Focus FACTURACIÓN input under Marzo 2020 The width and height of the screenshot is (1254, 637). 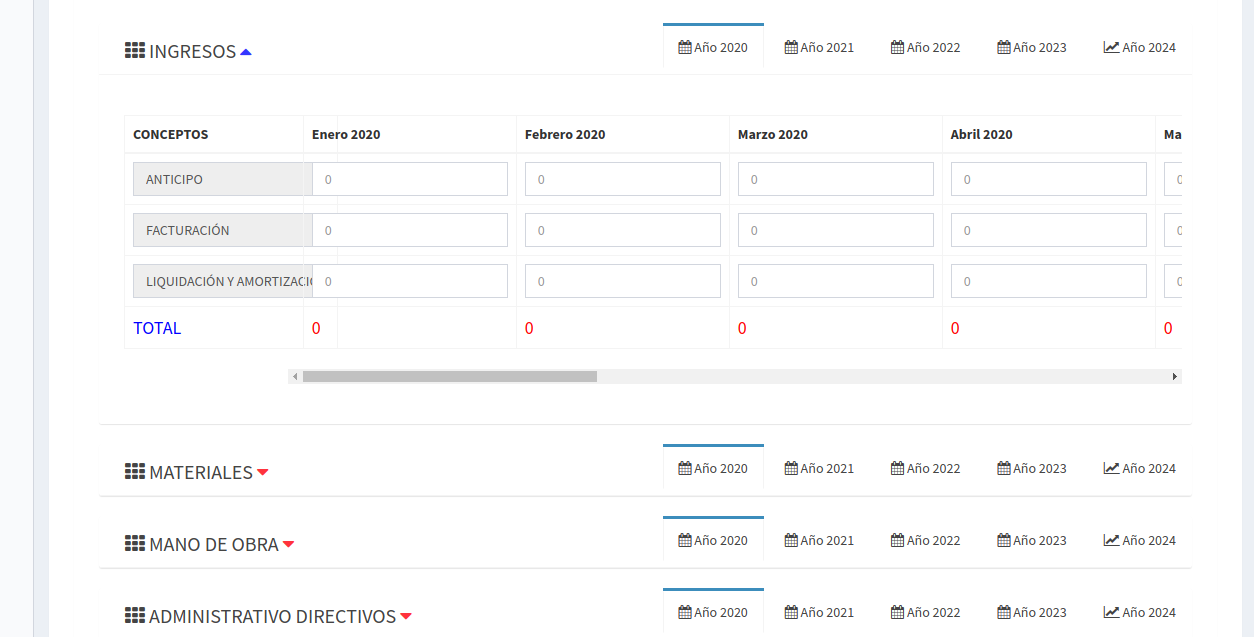(x=835, y=230)
